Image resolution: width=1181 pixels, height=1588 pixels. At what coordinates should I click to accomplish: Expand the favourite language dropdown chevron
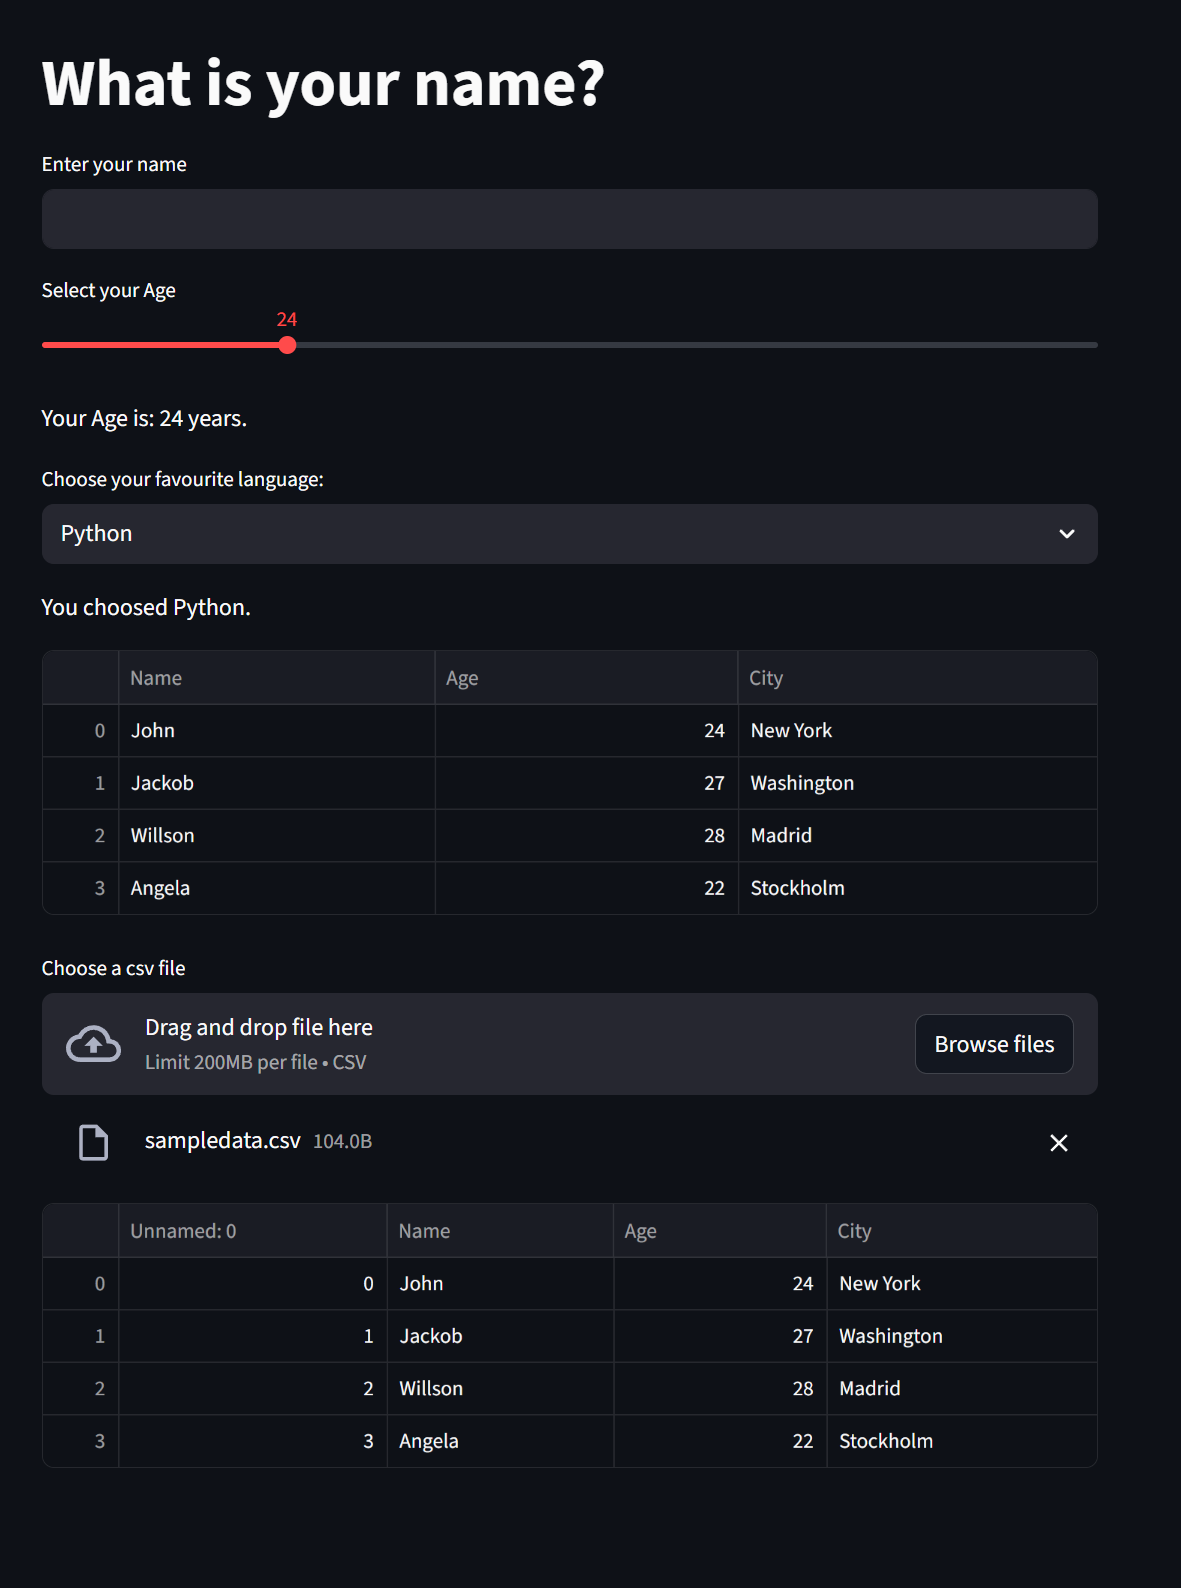pyautogui.click(x=1066, y=534)
